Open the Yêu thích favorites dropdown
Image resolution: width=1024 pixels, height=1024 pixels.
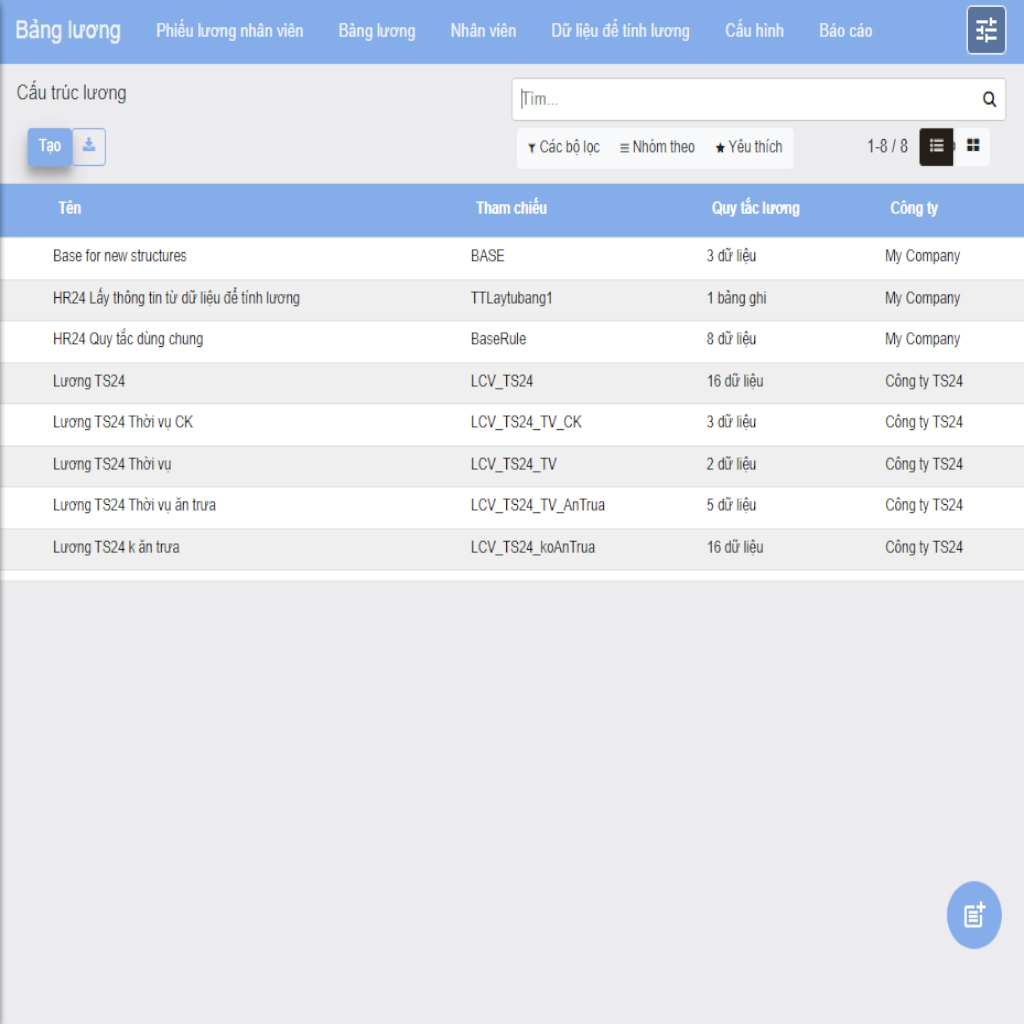748,147
